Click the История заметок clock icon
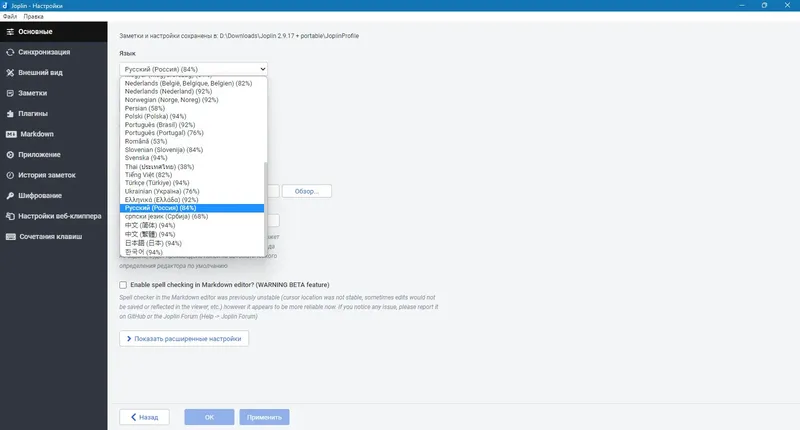This screenshot has height=430, width=800. click(x=10, y=175)
